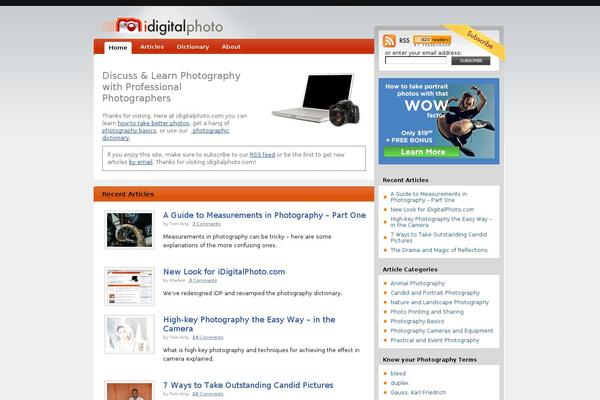
Task: Click the New Look article thumbnail
Action: point(129,286)
